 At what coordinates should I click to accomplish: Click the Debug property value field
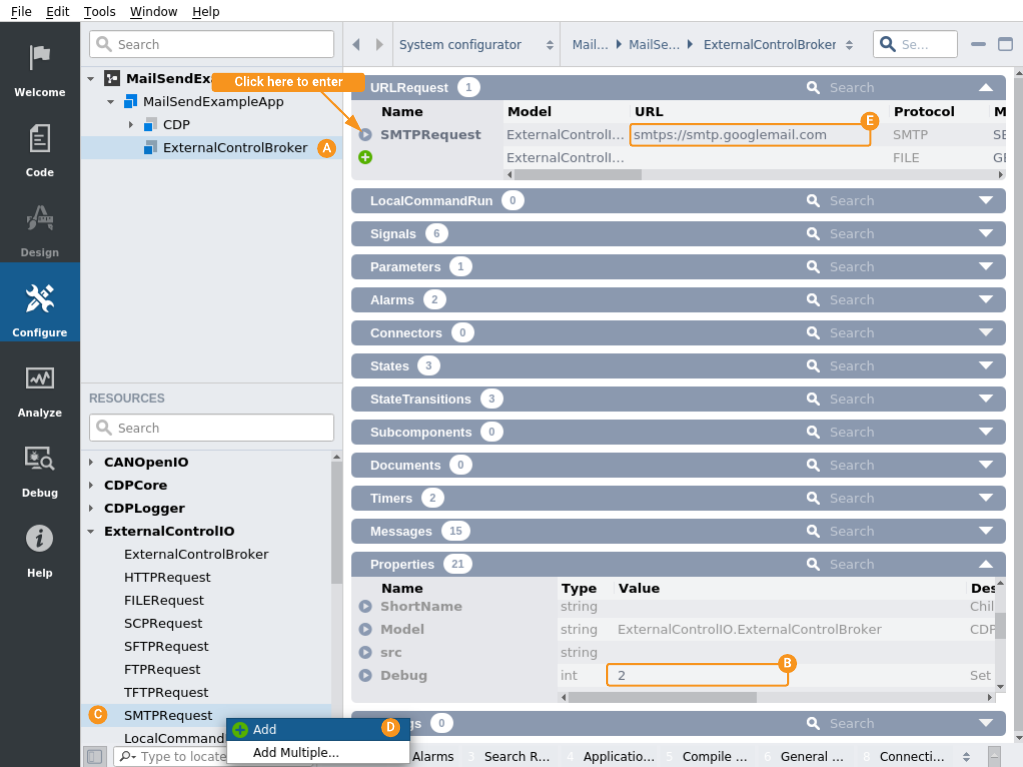pos(696,676)
